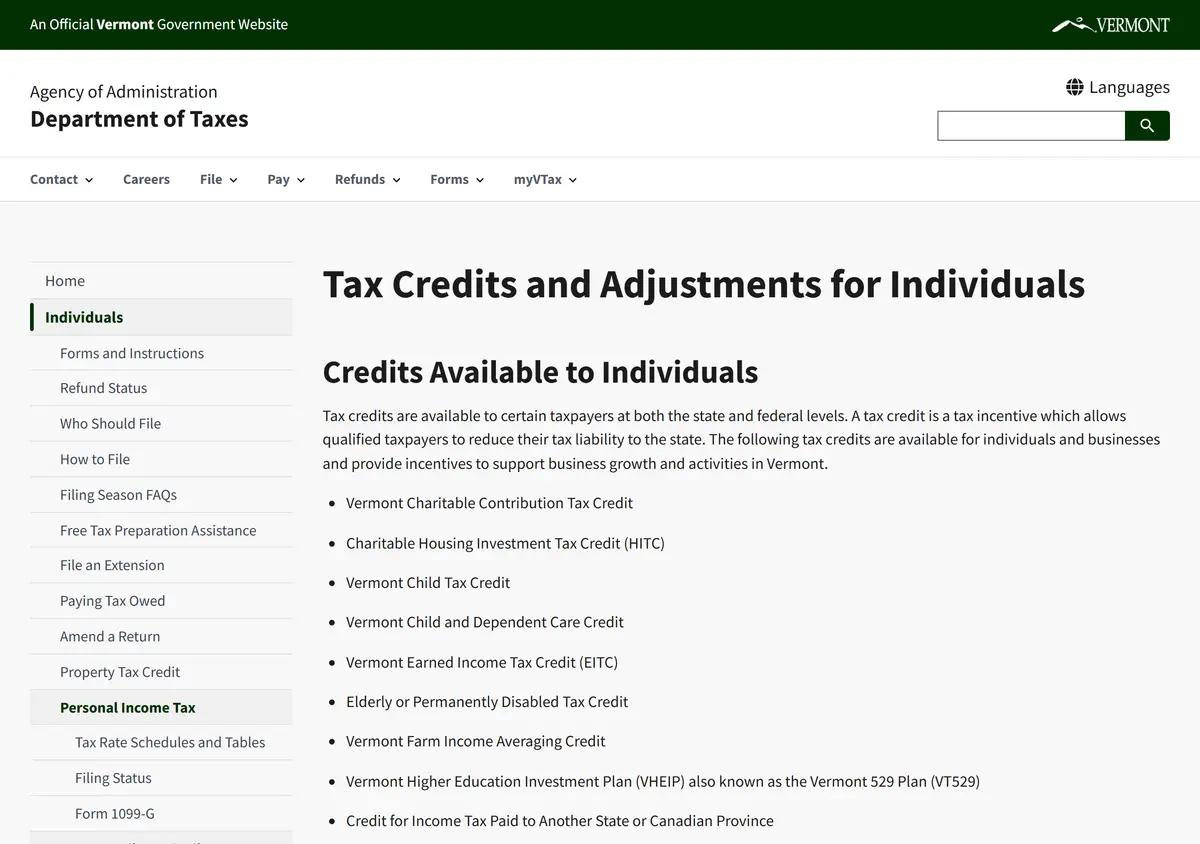Click Credit for Income Tax Paid to Another State

click(560, 821)
